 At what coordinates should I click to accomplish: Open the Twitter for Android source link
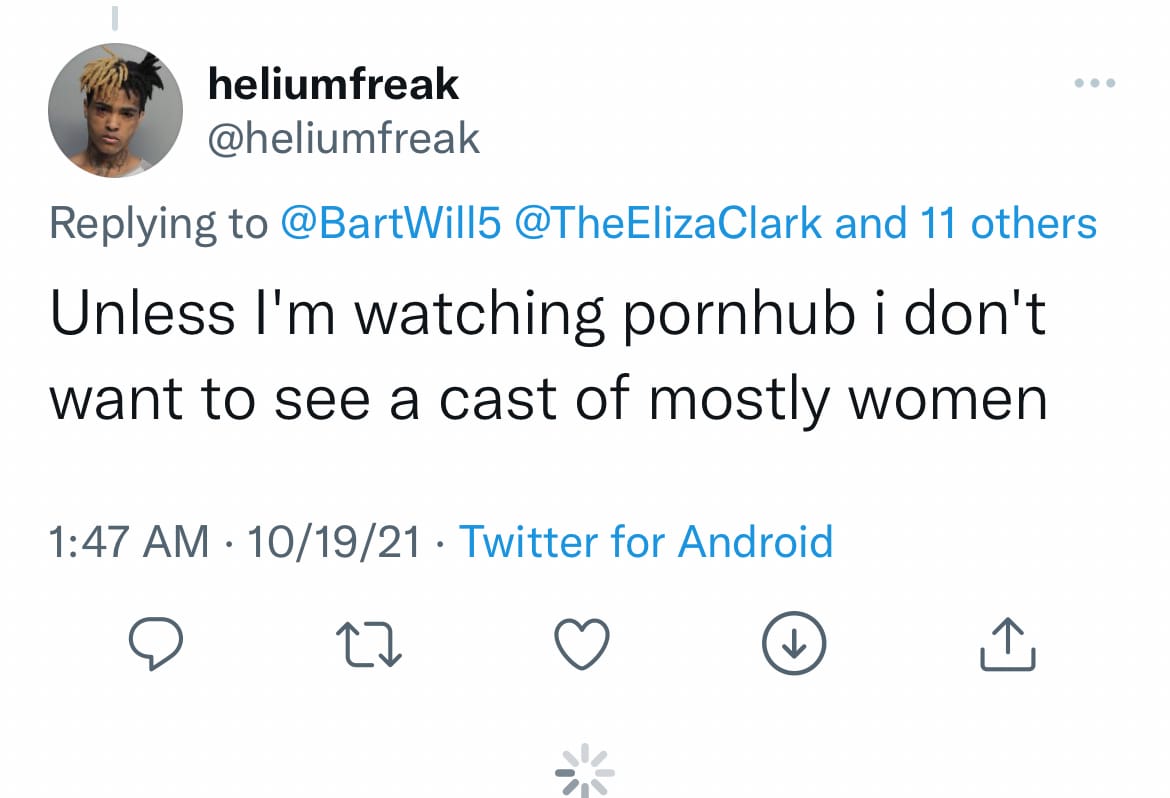coord(645,541)
